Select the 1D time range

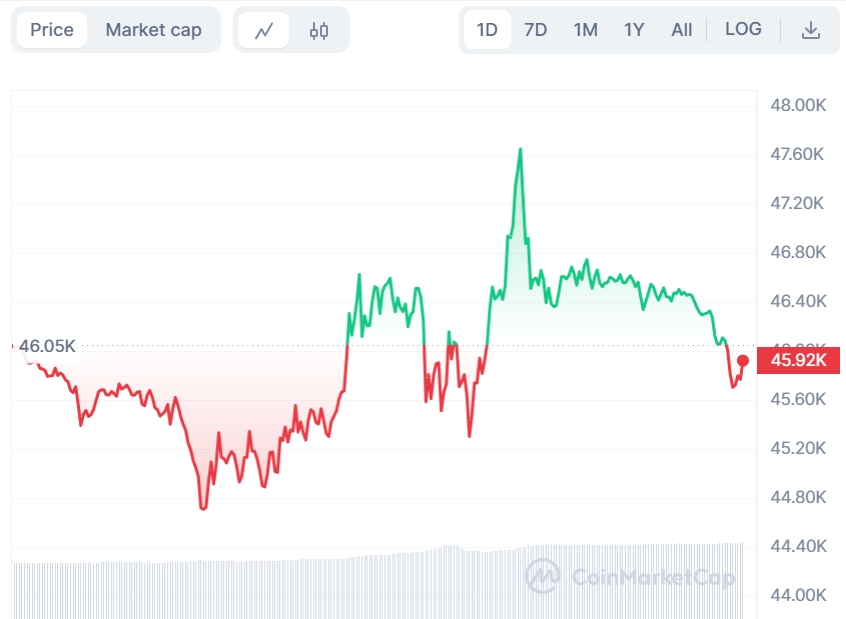pos(487,30)
